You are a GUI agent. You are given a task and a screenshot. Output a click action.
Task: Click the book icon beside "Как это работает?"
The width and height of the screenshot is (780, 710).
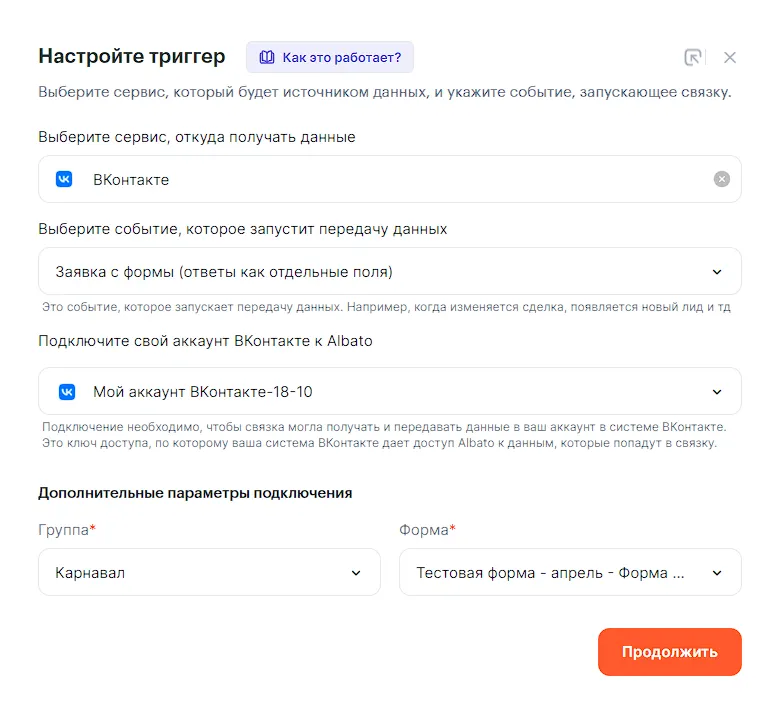[267, 57]
